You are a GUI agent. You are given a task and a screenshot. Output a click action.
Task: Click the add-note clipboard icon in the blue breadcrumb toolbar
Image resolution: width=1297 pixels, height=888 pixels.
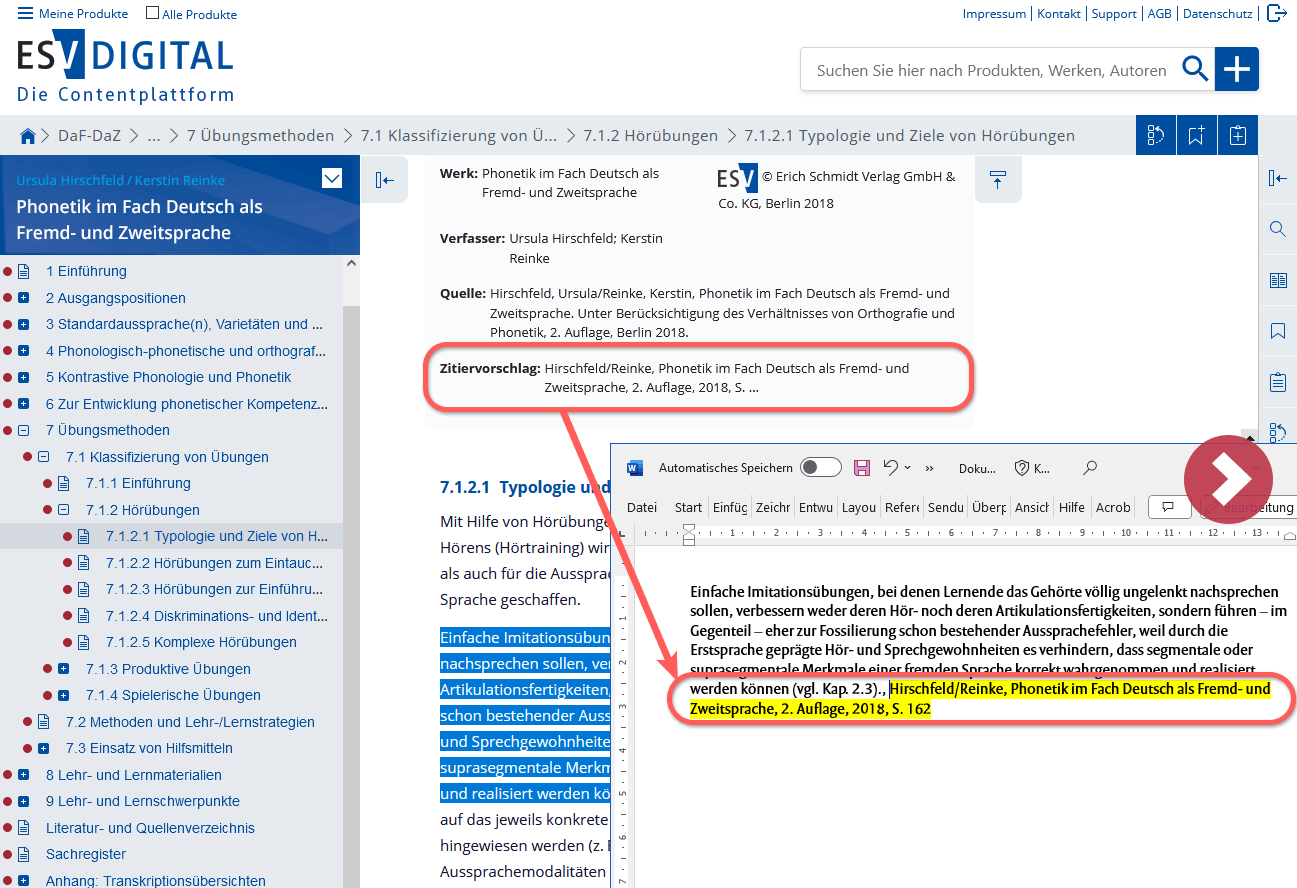1238,135
